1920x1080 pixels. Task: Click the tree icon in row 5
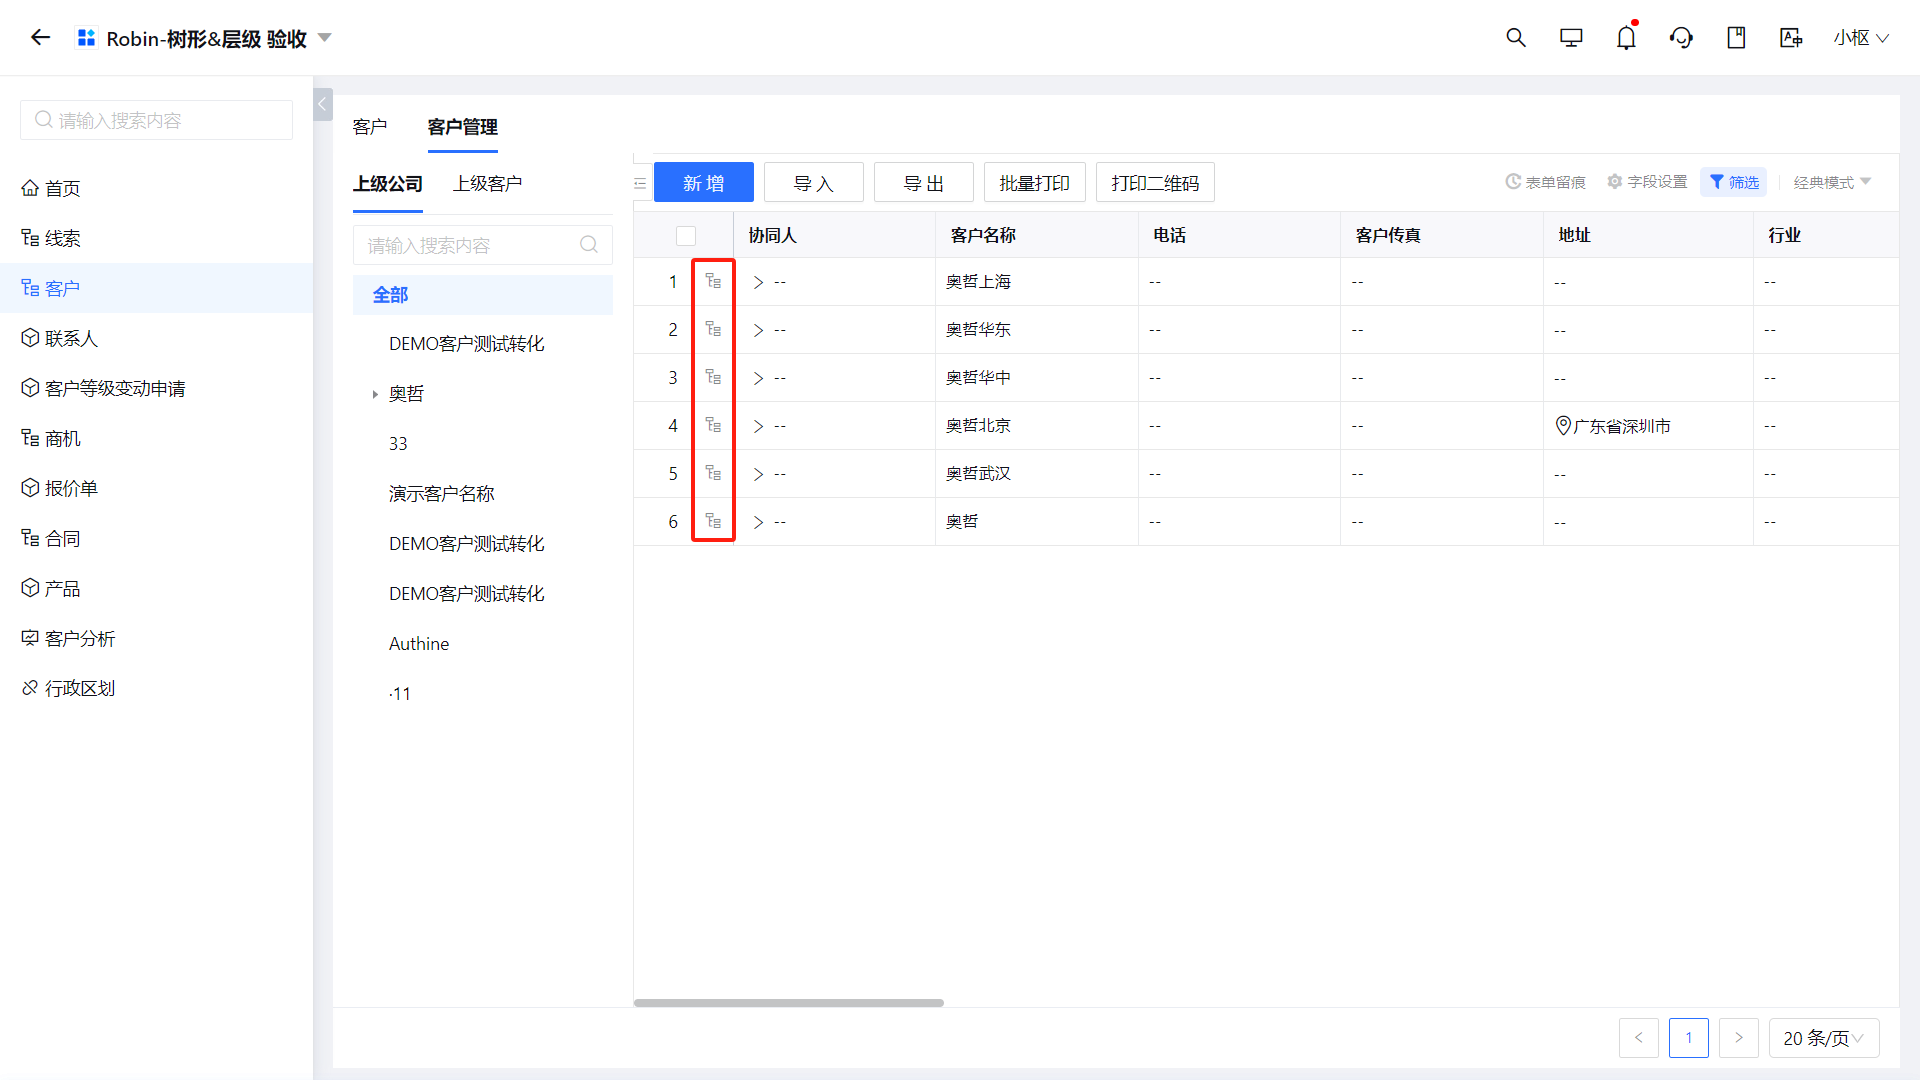(713, 473)
